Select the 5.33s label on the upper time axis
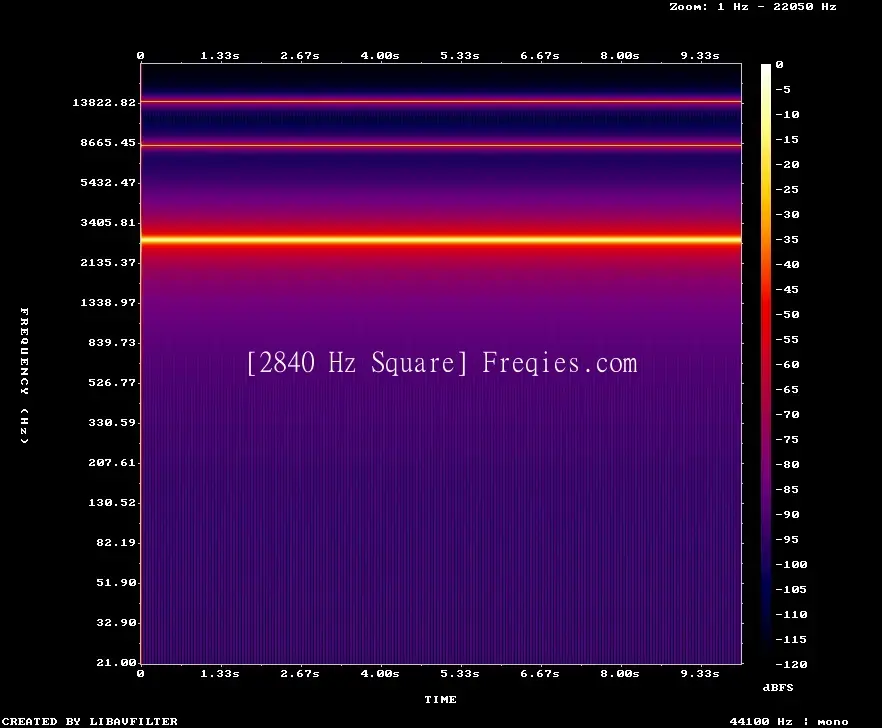882x728 pixels. click(460, 56)
